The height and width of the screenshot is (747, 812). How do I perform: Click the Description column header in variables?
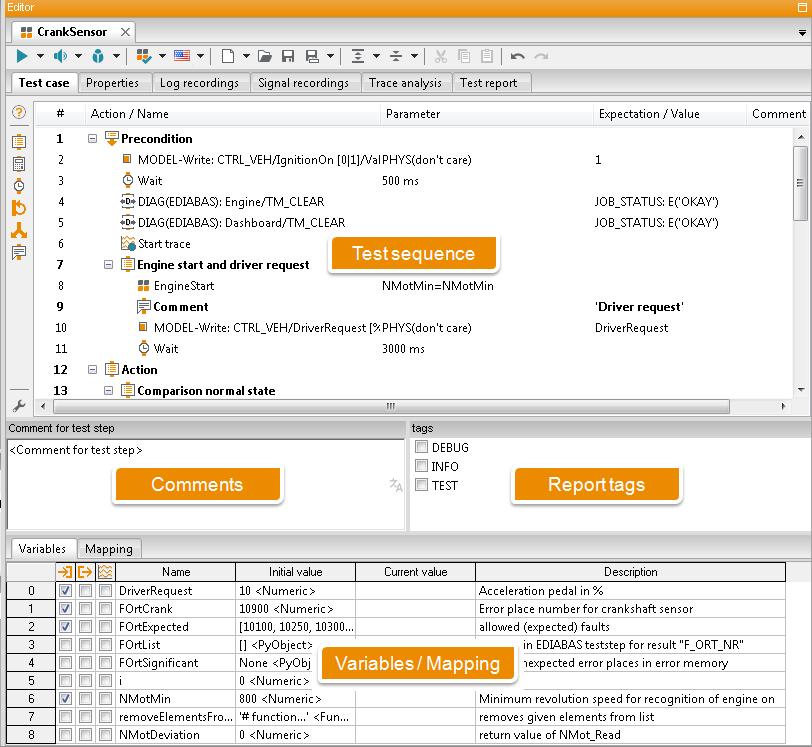pos(630,572)
